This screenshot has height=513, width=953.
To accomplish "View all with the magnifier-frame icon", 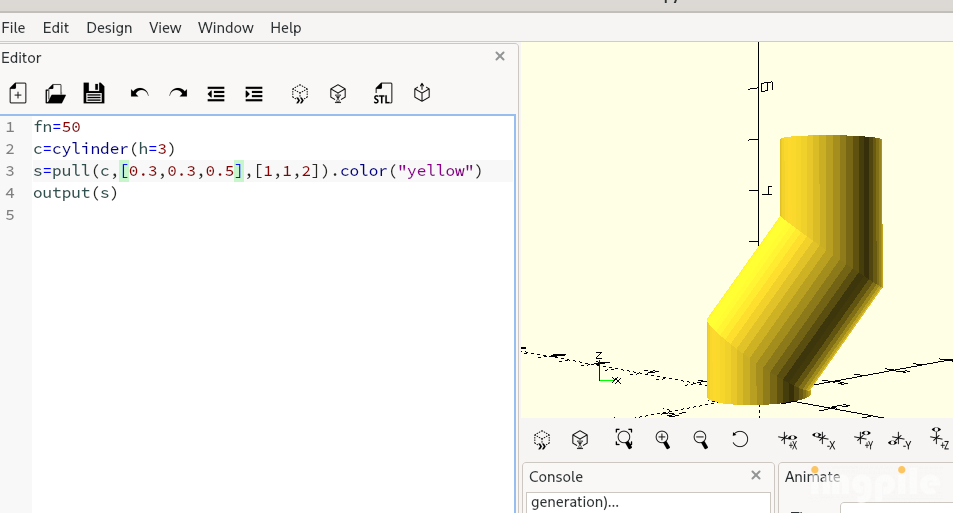I will tap(624, 439).
